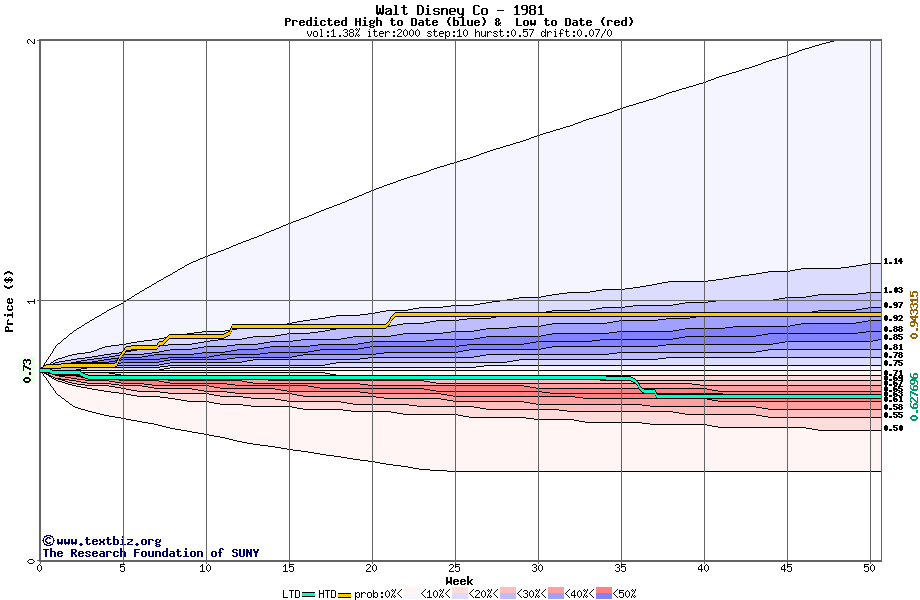The image size is (920, 600).
Task: Click the y-axis tick label 1
Action: click(32, 301)
